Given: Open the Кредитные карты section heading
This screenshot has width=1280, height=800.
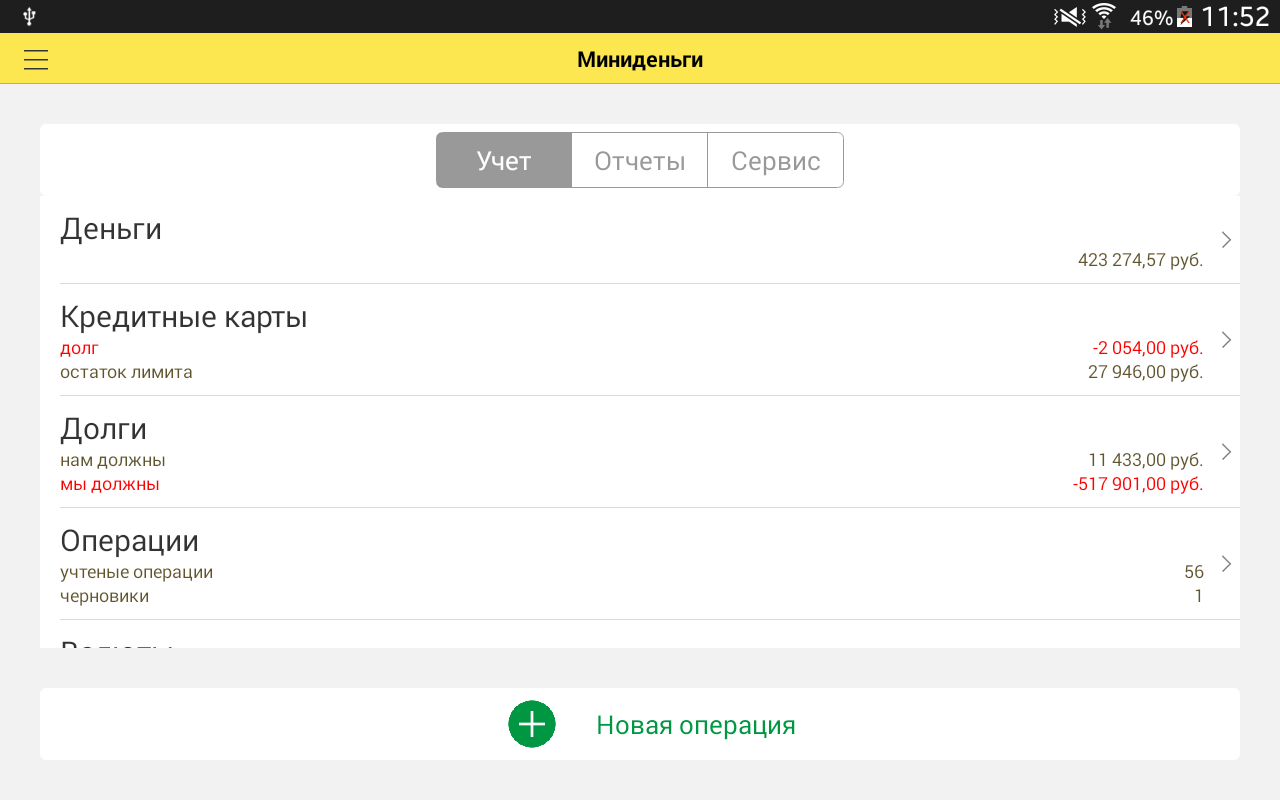Looking at the screenshot, I should point(184,318).
